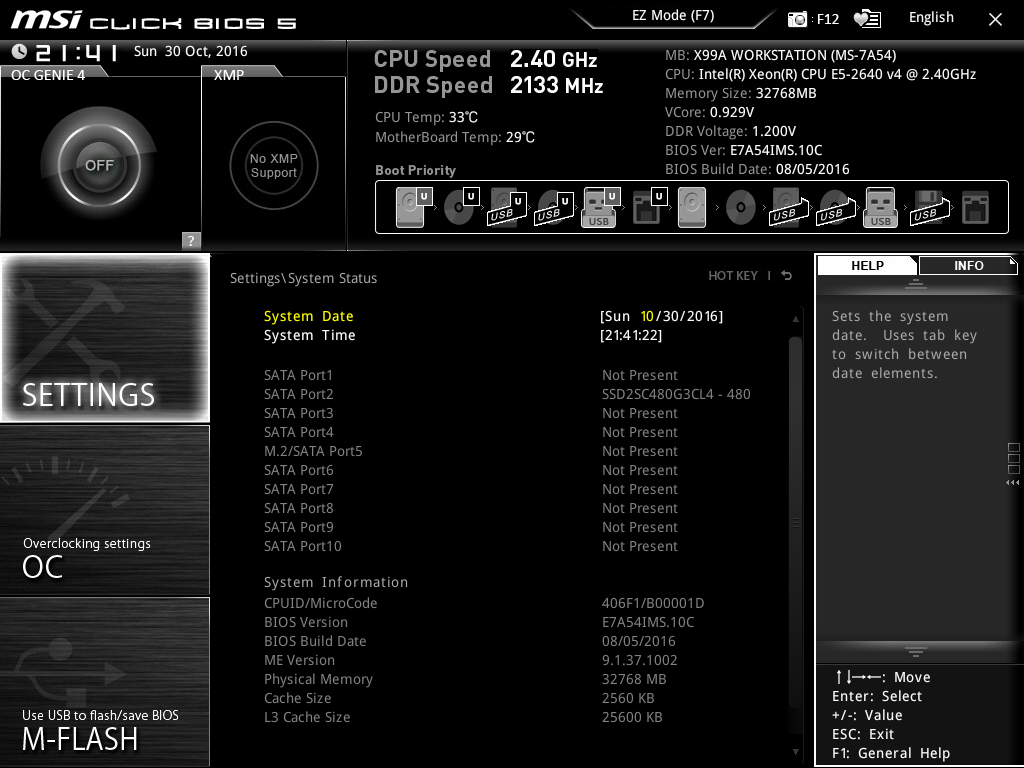The width and height of the screenshot is (1024, 768).
Task: Toggle the OC Genie 4 OFF knob
Action: [99, 165]
